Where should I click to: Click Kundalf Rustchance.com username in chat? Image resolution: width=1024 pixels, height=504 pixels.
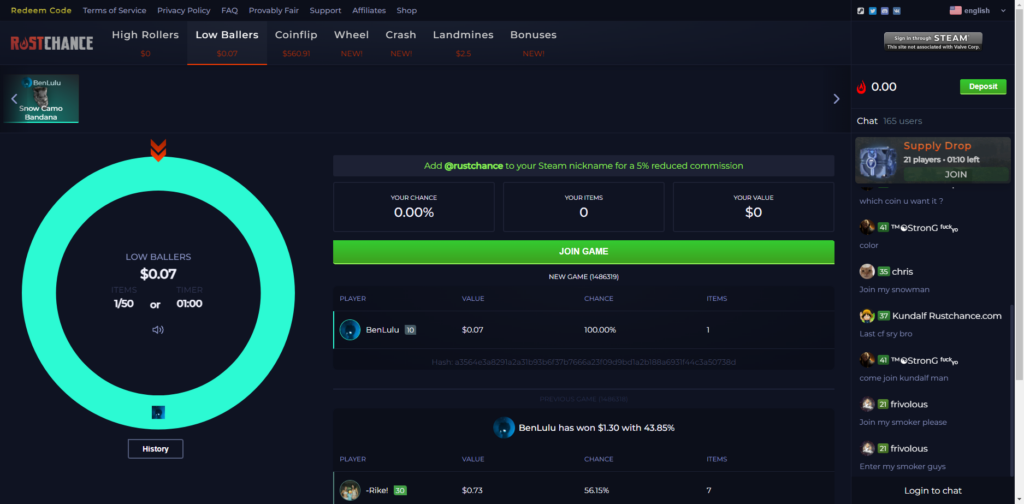pos(946,316)
